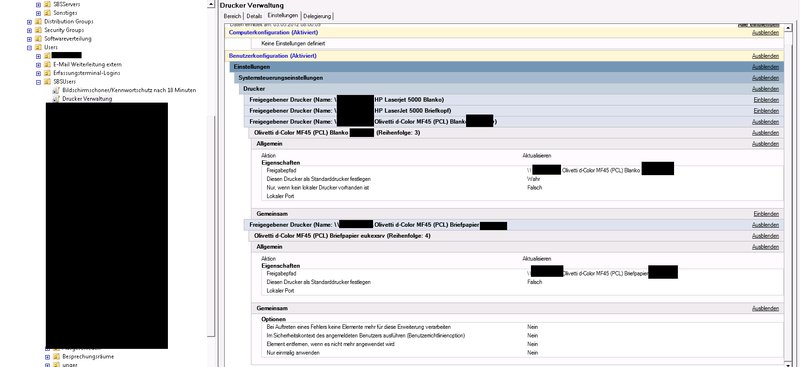This screenshot has height=367, width=800.
Task: Click Ausblenden on Olivetti Briefpapier Reihenfolge 4 row
Action: (x=765, y=236)
